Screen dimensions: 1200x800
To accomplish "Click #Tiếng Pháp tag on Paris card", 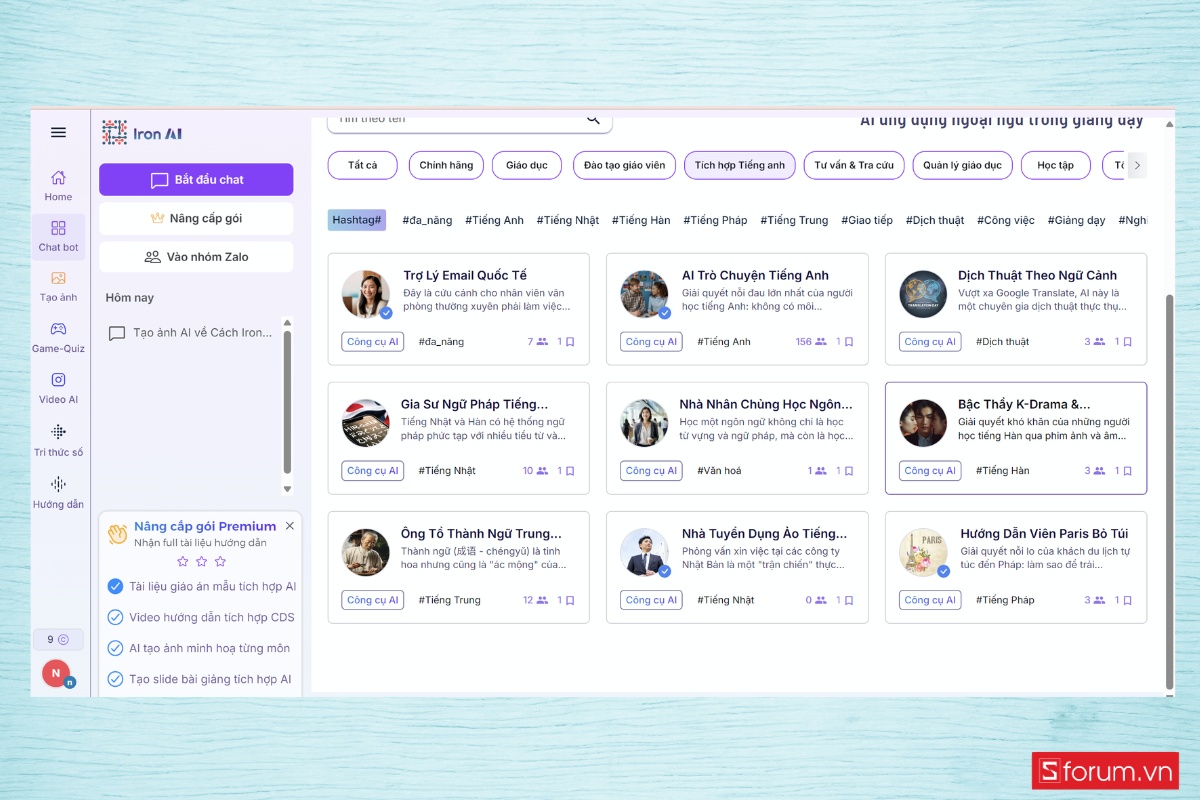I will point(1005,600).
